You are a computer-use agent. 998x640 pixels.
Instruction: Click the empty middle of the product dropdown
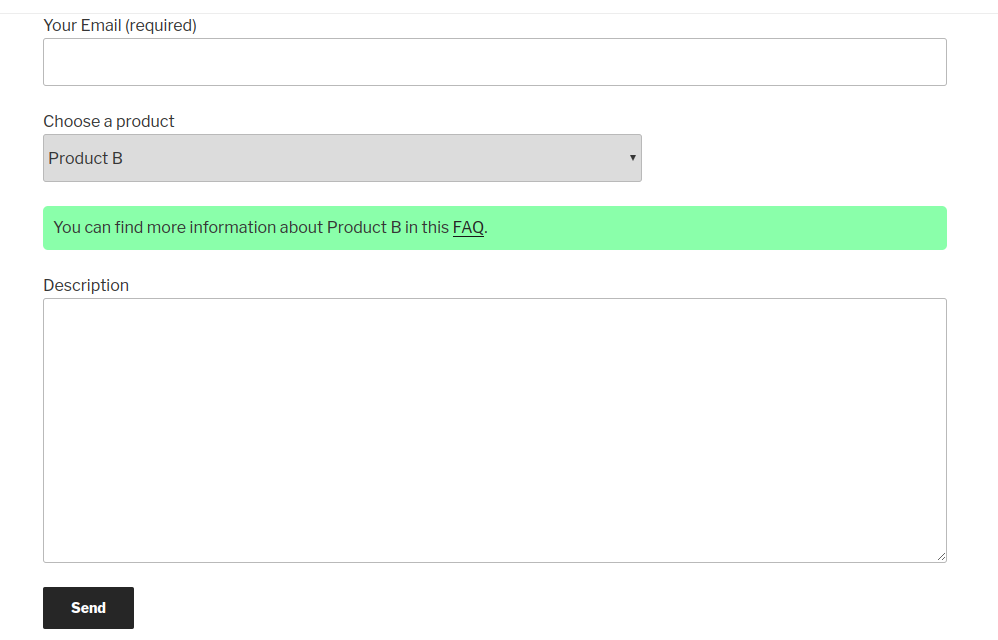pos(376,158)
